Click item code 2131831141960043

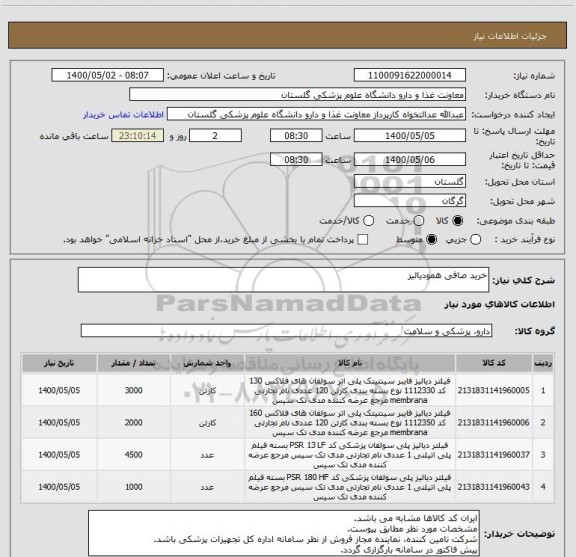494,487
